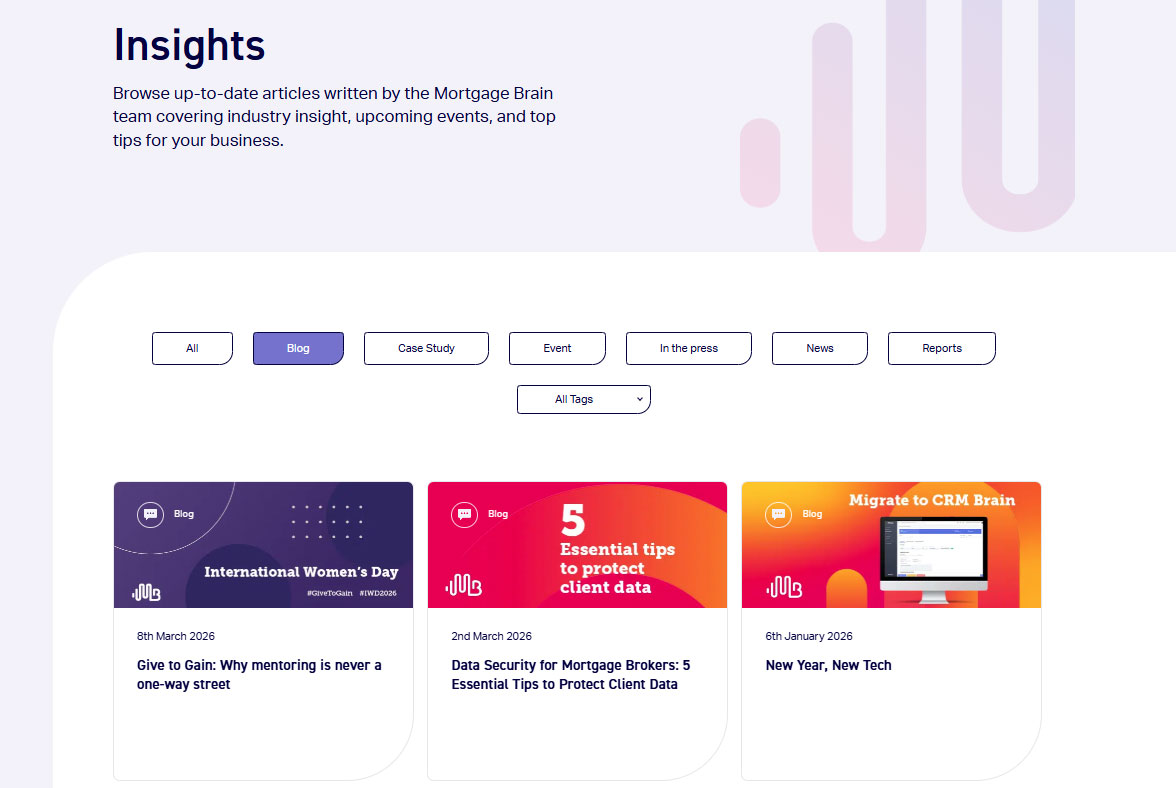Switch to the Event filter
Viewport: 1176px width, 788px height.
click(557, 348)
